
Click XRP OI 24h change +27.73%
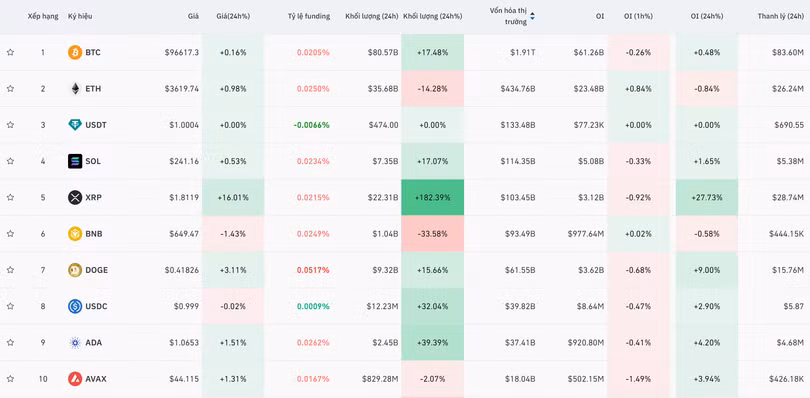click(707, 197)
